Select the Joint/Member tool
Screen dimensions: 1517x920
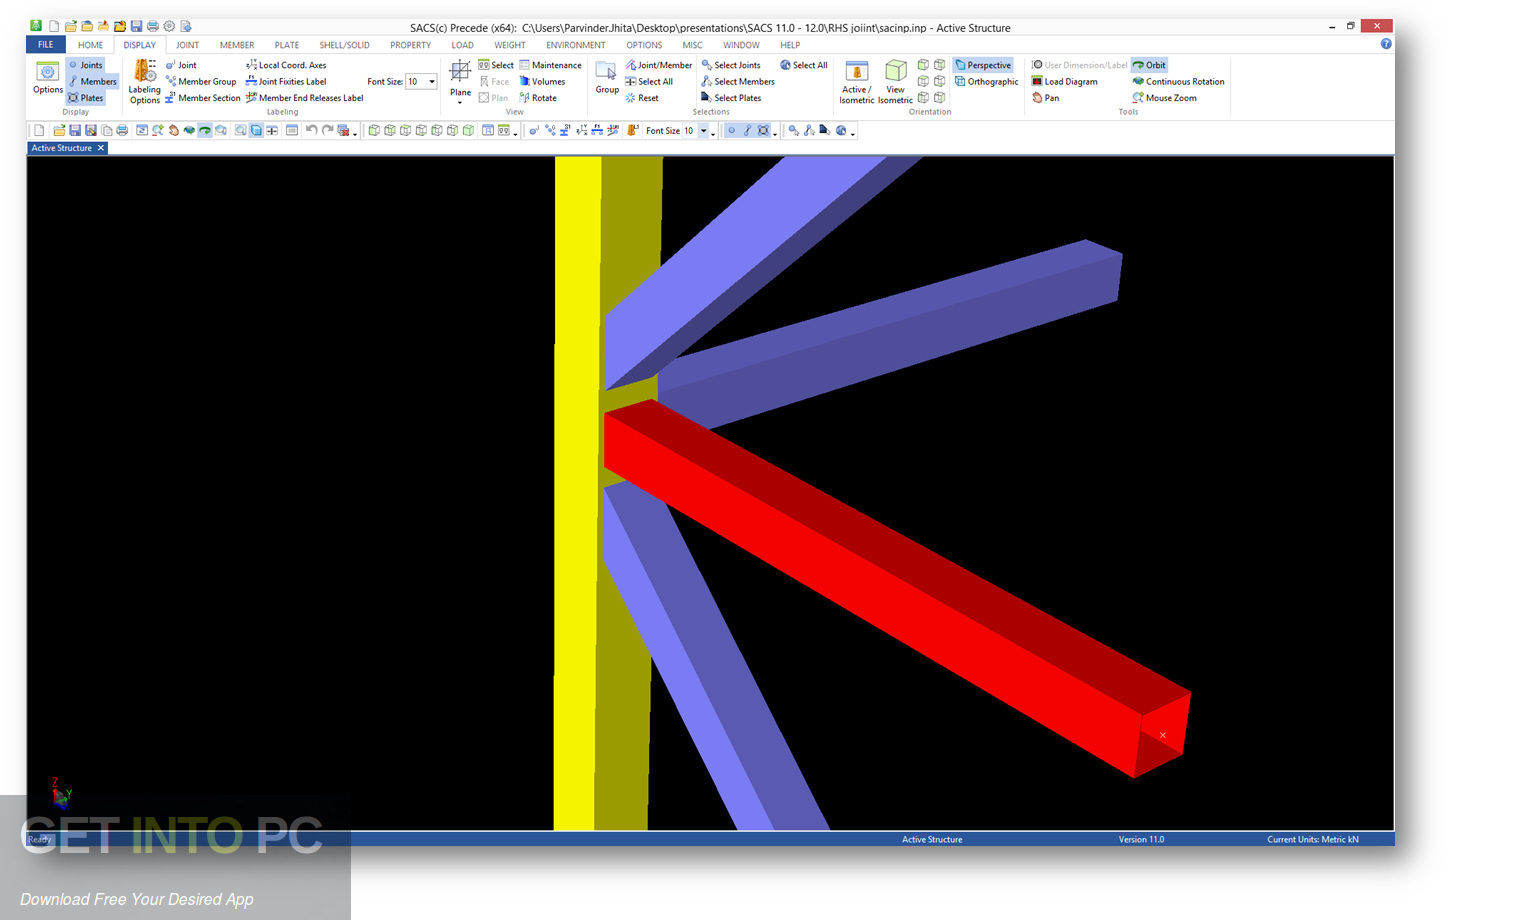(658, 64)
